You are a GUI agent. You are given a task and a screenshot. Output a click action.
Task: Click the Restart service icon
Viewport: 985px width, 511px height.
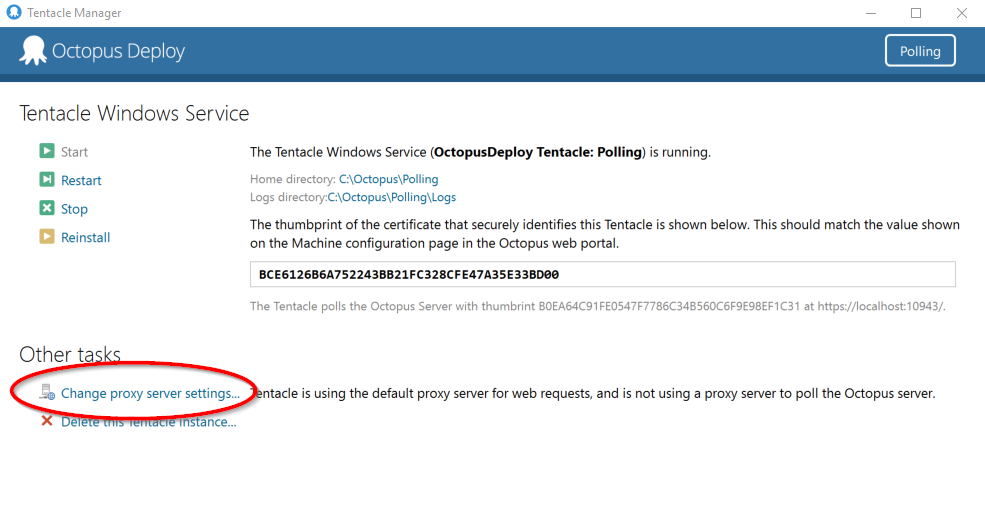(x=47, y=180)
